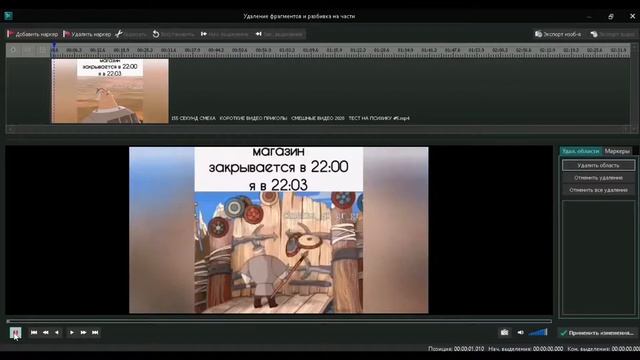The width and height of the screenshot is (640, 360).
Task: Click the 01:03.2 timestamp on the ruler
Action: (x=287, y=50)
